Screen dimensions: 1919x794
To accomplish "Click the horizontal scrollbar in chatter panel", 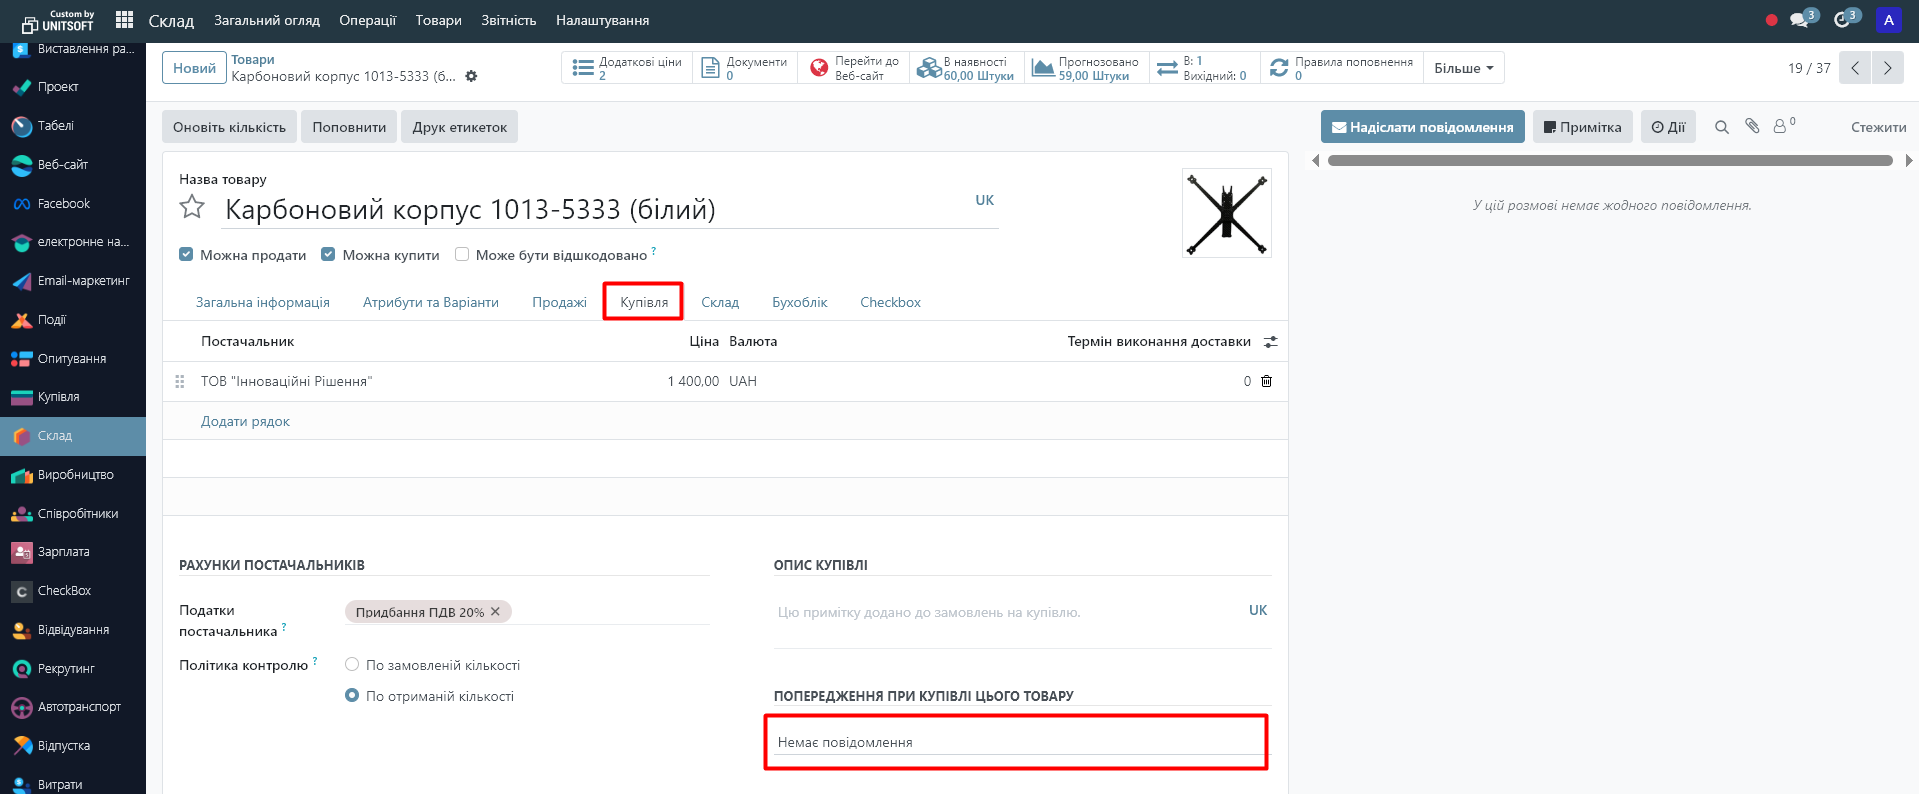I will tap(1609, 160).
